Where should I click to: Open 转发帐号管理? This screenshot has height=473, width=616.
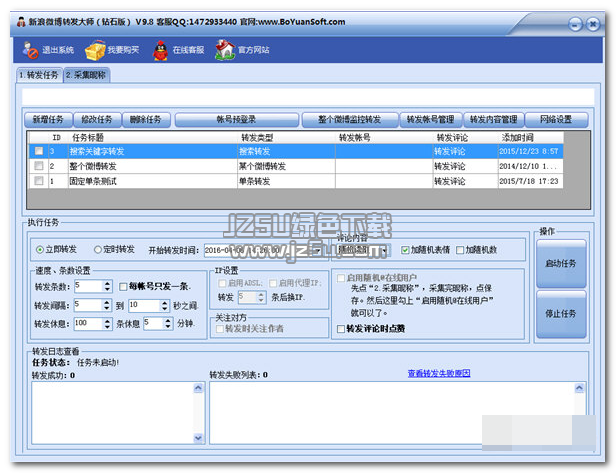[431, 119]
